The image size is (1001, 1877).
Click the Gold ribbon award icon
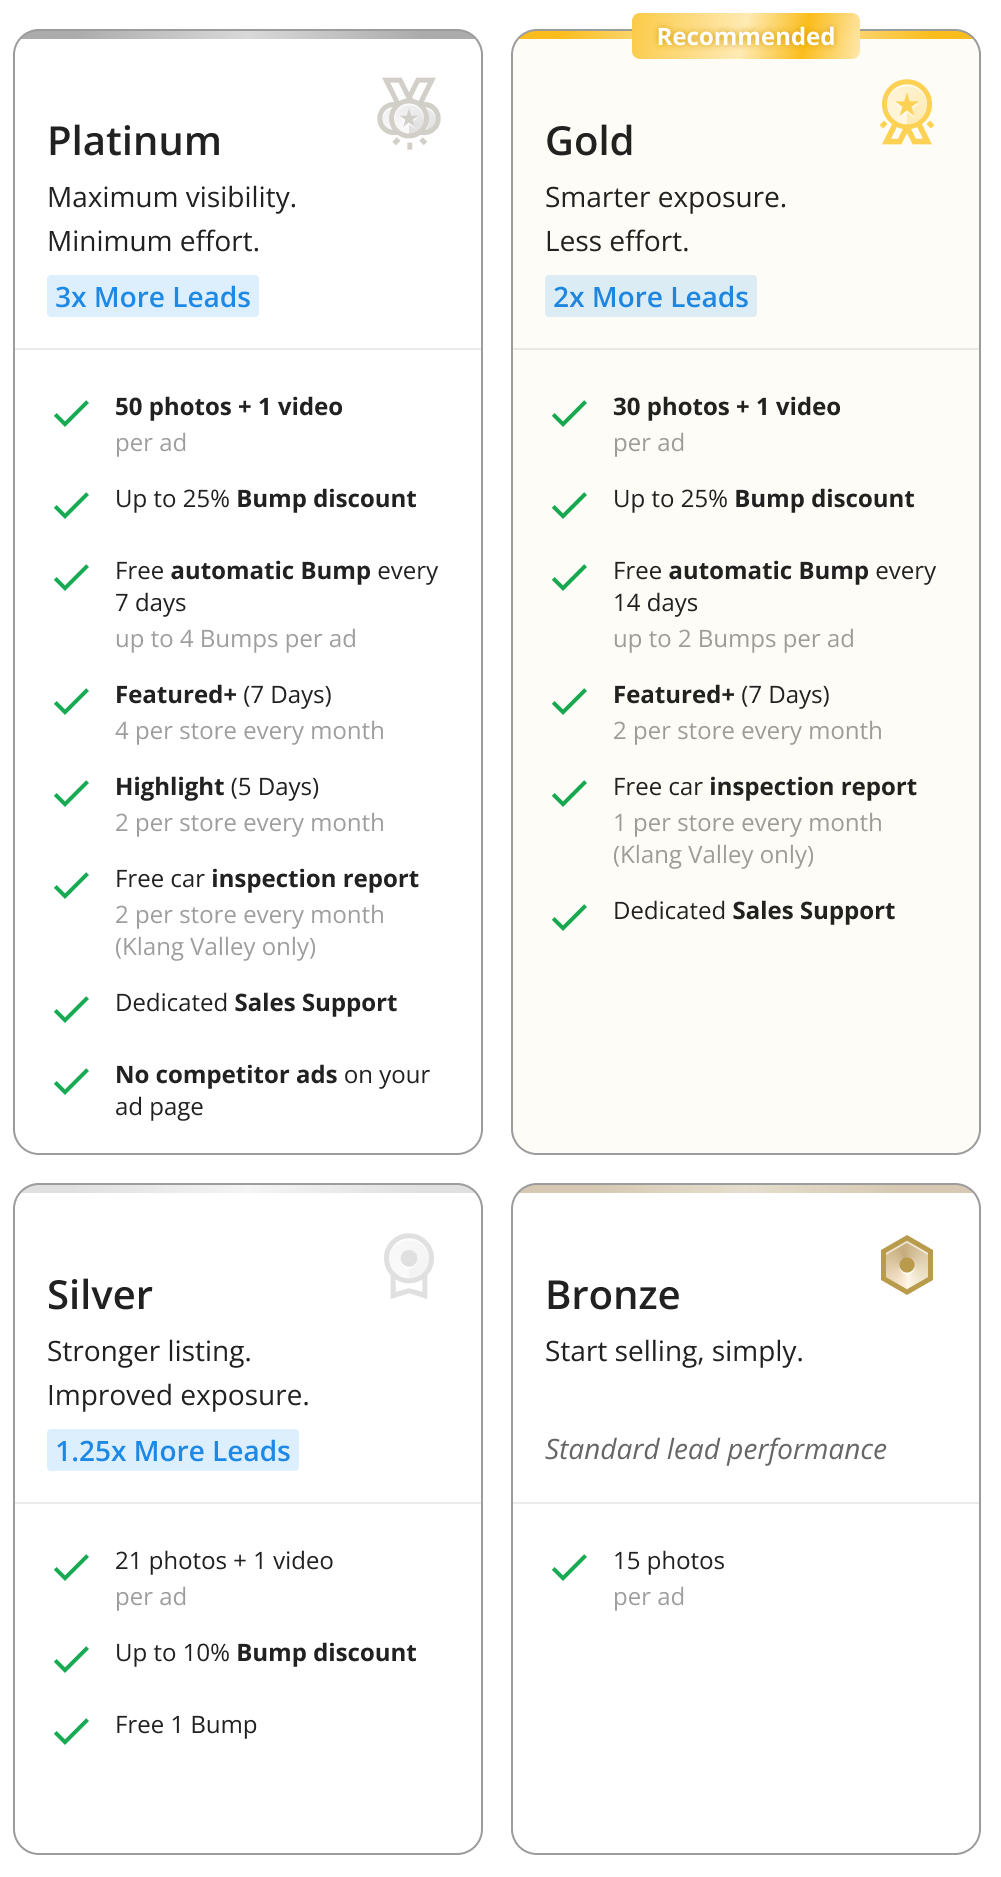pyautogui.click(x=906, y=112)
